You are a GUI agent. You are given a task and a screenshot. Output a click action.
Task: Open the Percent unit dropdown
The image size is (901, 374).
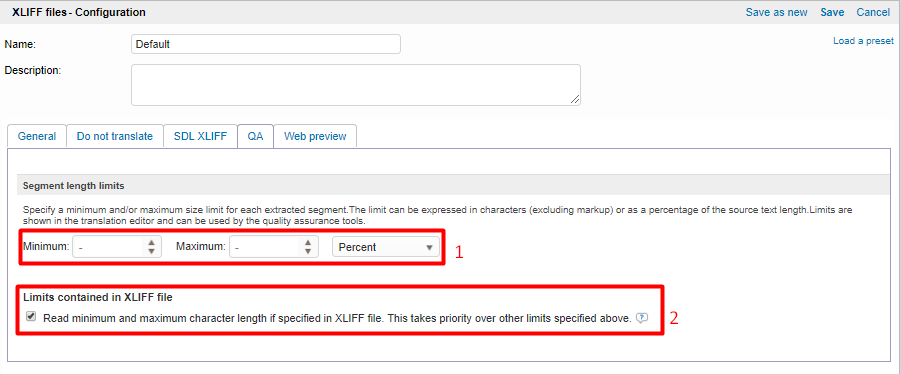pyautogui.click(x=386, y=247)
